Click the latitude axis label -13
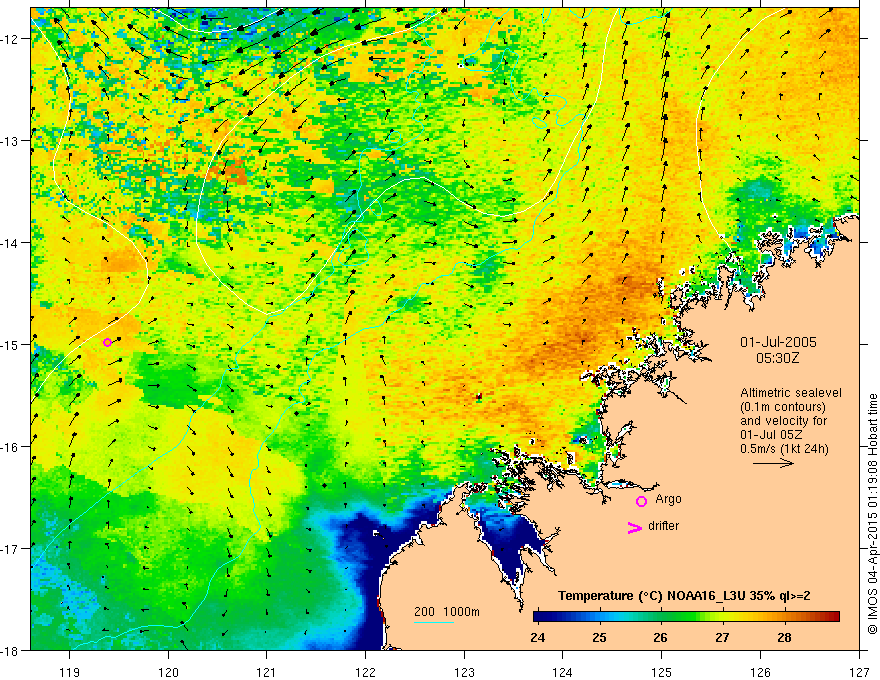The width and height of the screenshot is (880, 680). (x=10, y=140)
